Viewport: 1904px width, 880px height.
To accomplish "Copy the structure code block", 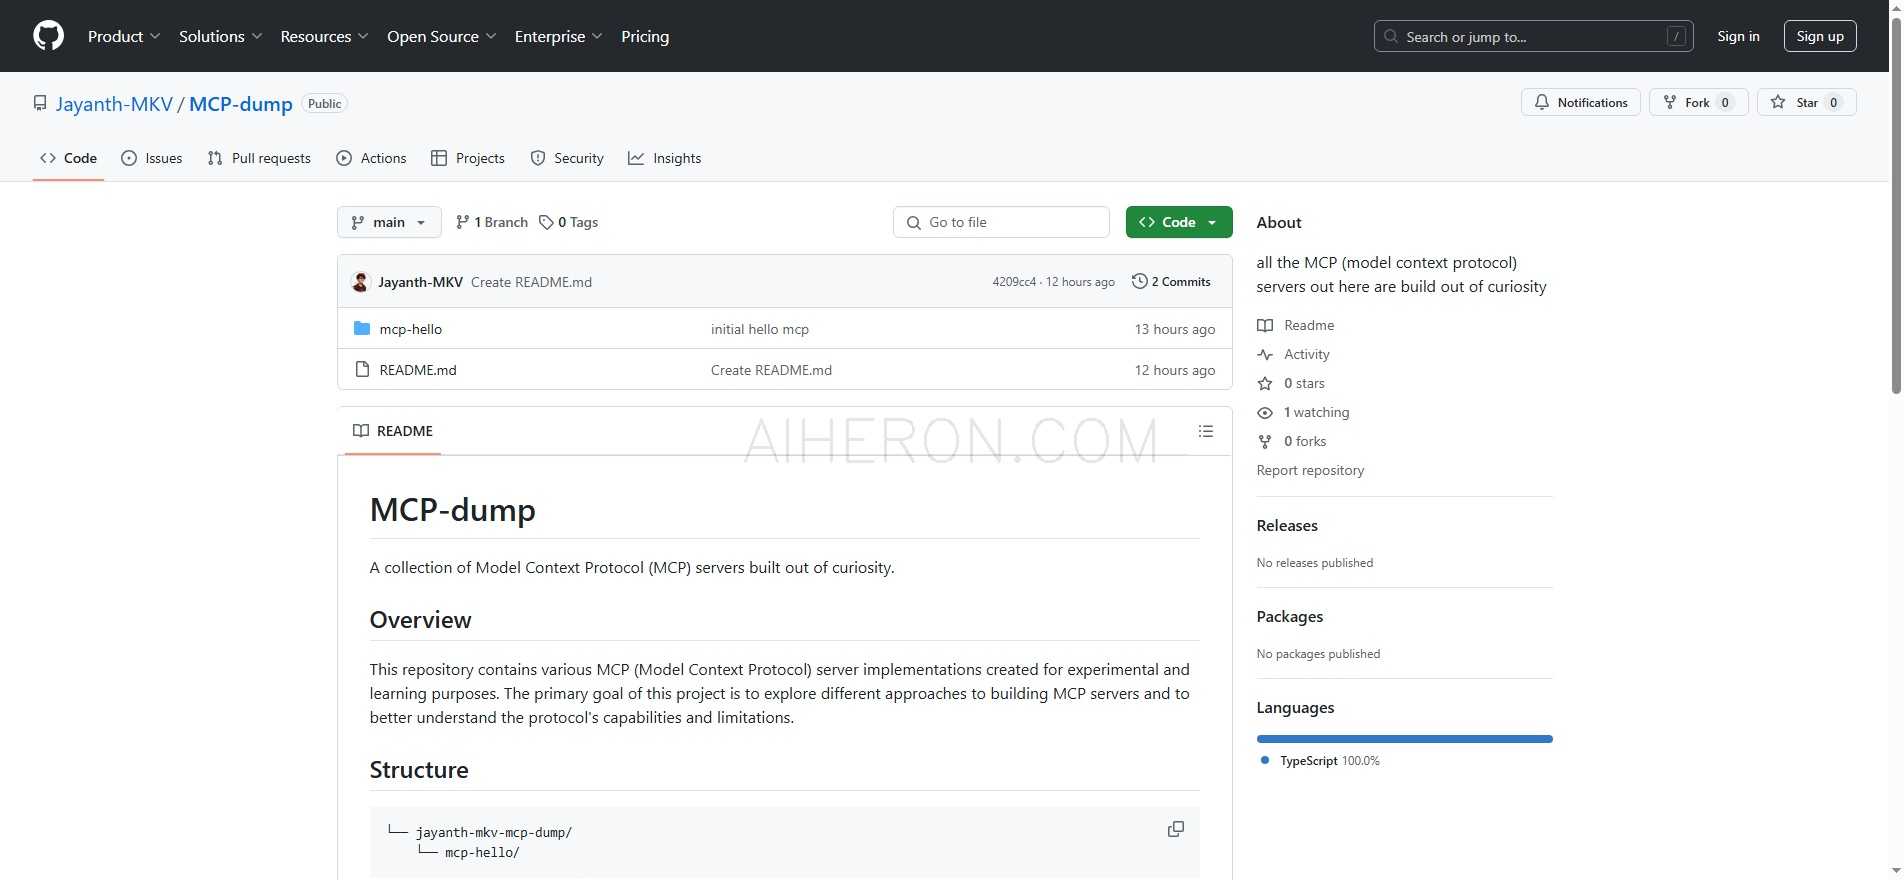I will point(1176,829).
